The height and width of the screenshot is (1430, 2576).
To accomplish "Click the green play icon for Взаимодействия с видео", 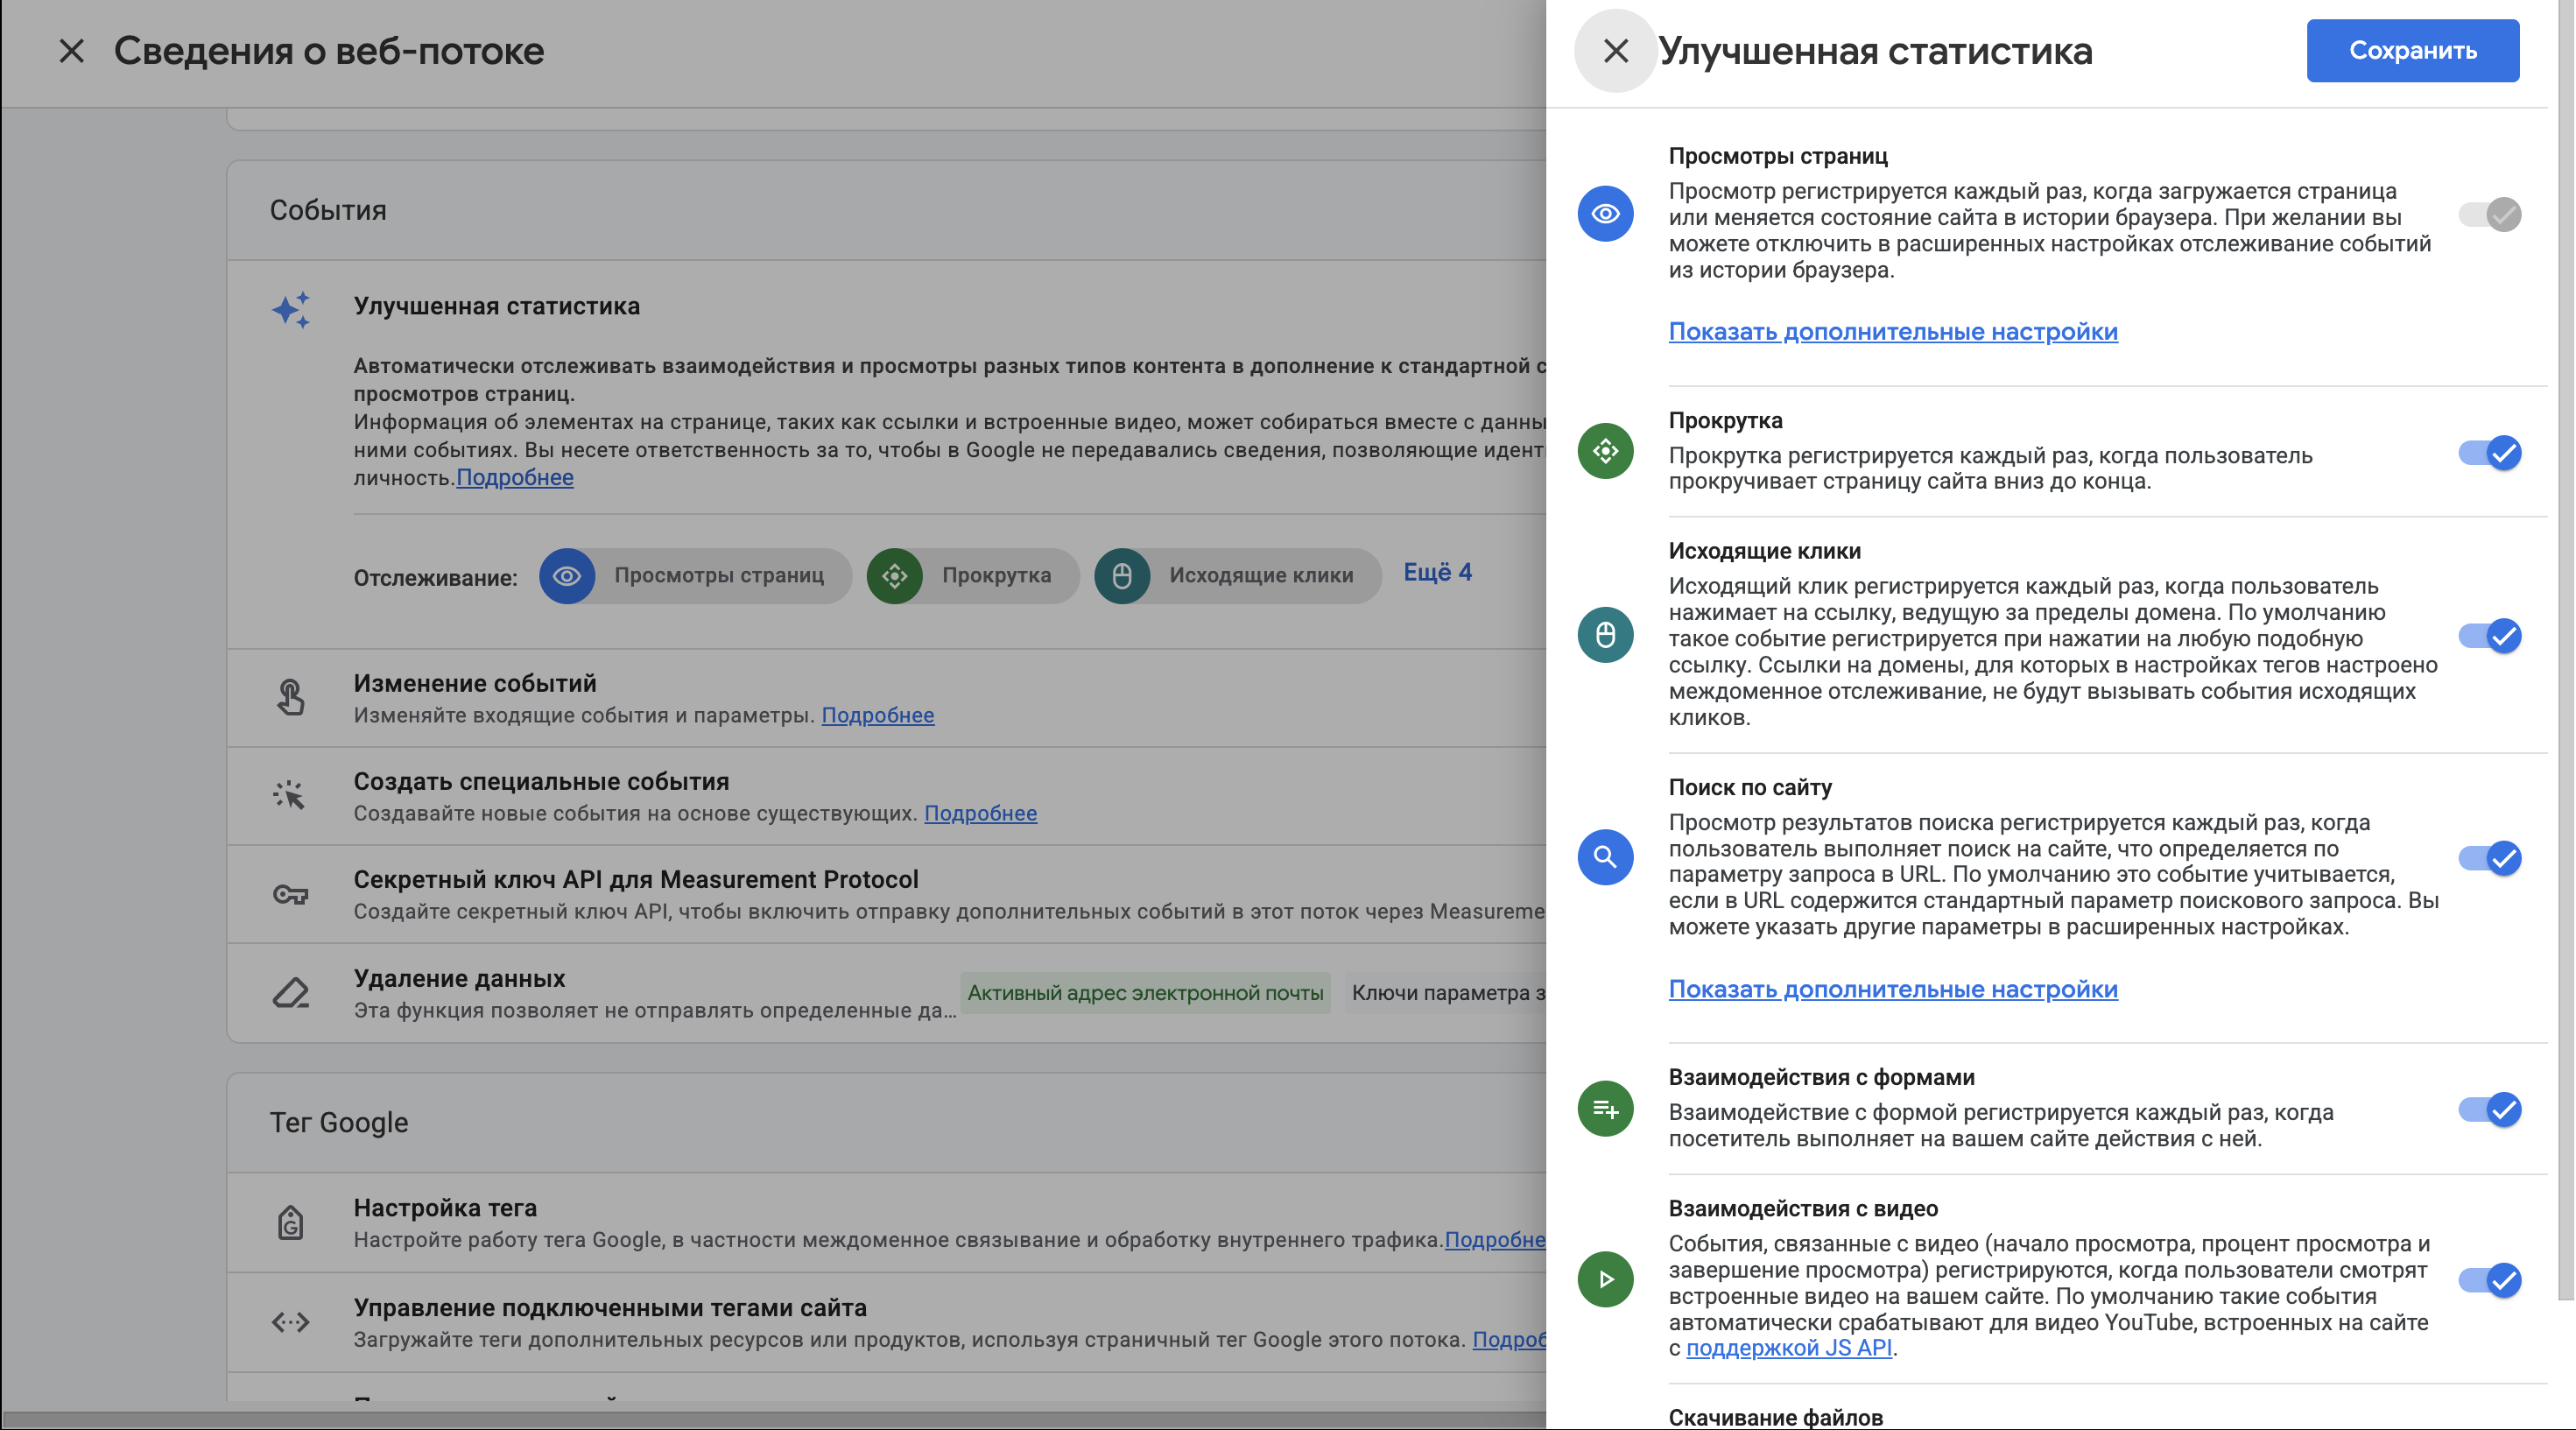I will pos(1605,1279).
